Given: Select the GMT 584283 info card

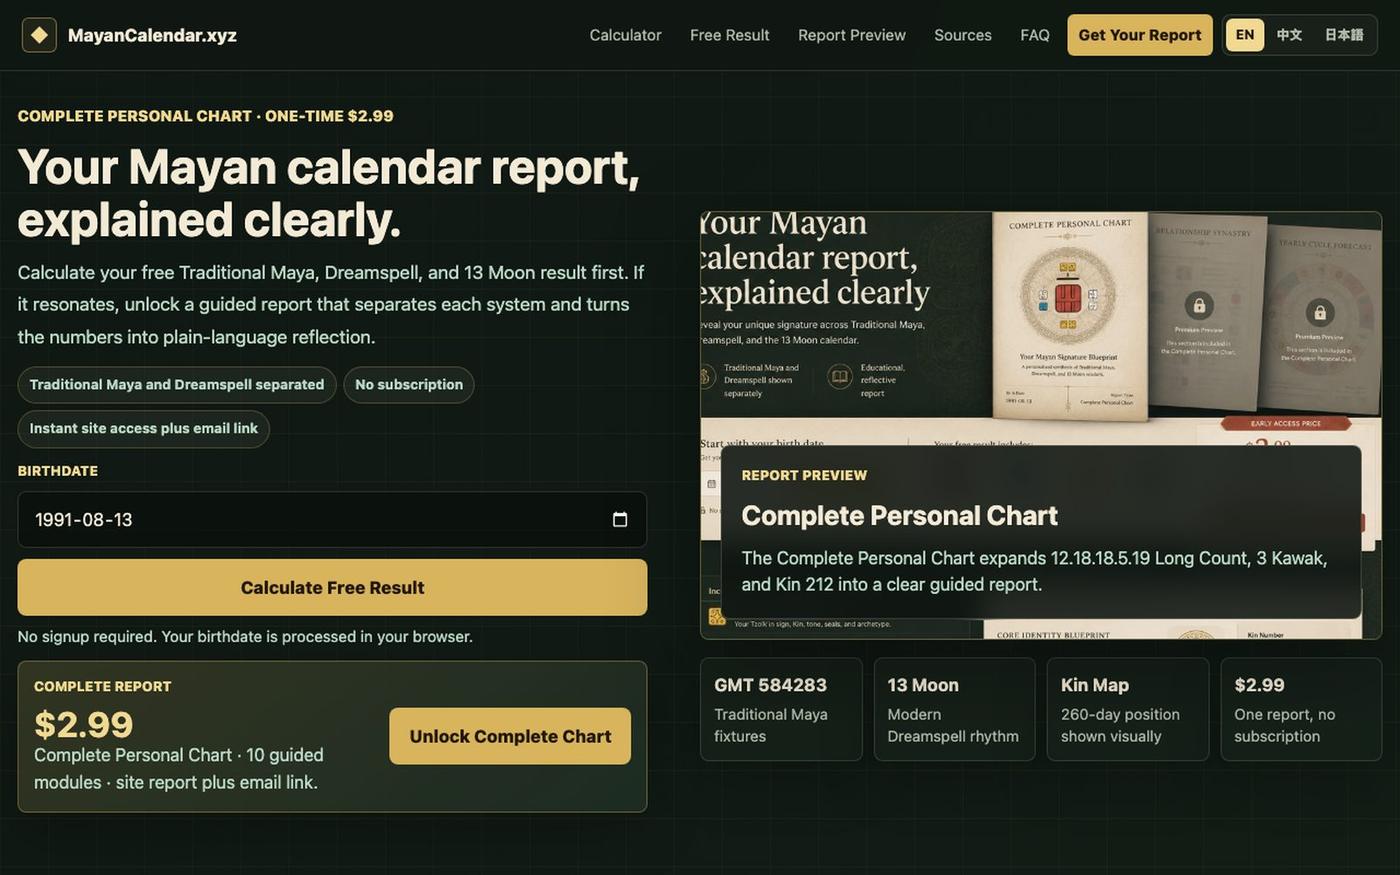Looking at the screenshot, I should (781, 709).
